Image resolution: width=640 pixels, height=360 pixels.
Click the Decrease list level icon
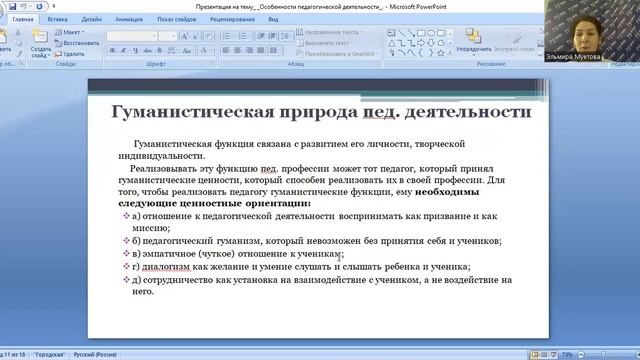[261, 36]
